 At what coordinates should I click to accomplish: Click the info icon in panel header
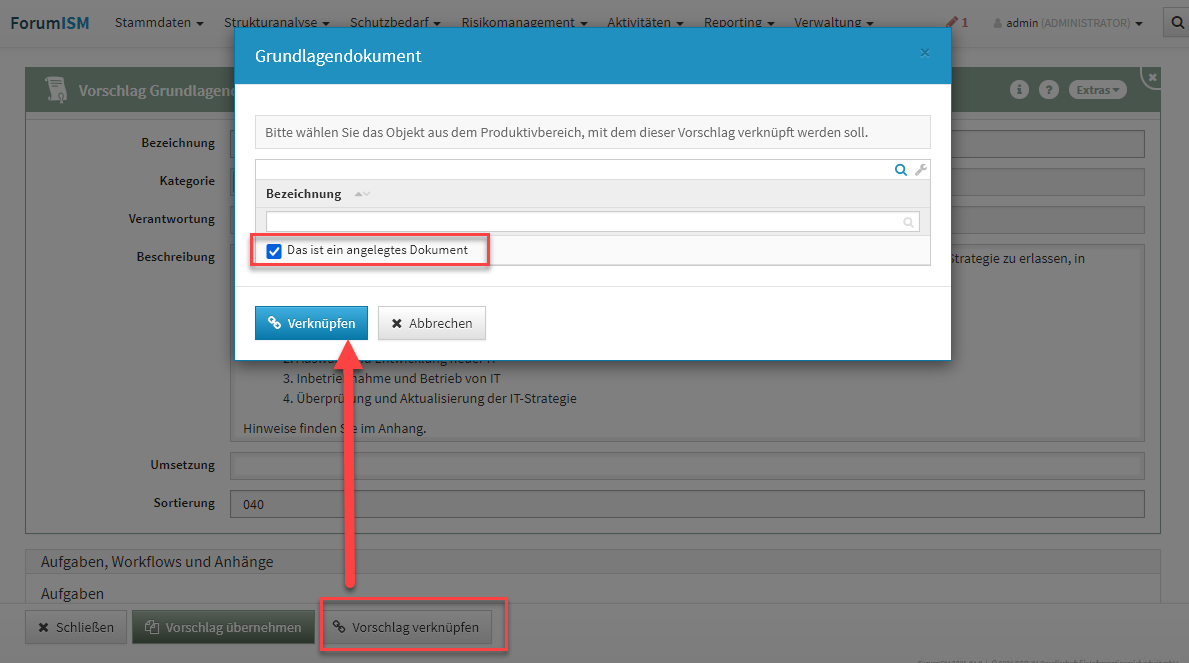pyautogui.click(x=1019, y=90)
